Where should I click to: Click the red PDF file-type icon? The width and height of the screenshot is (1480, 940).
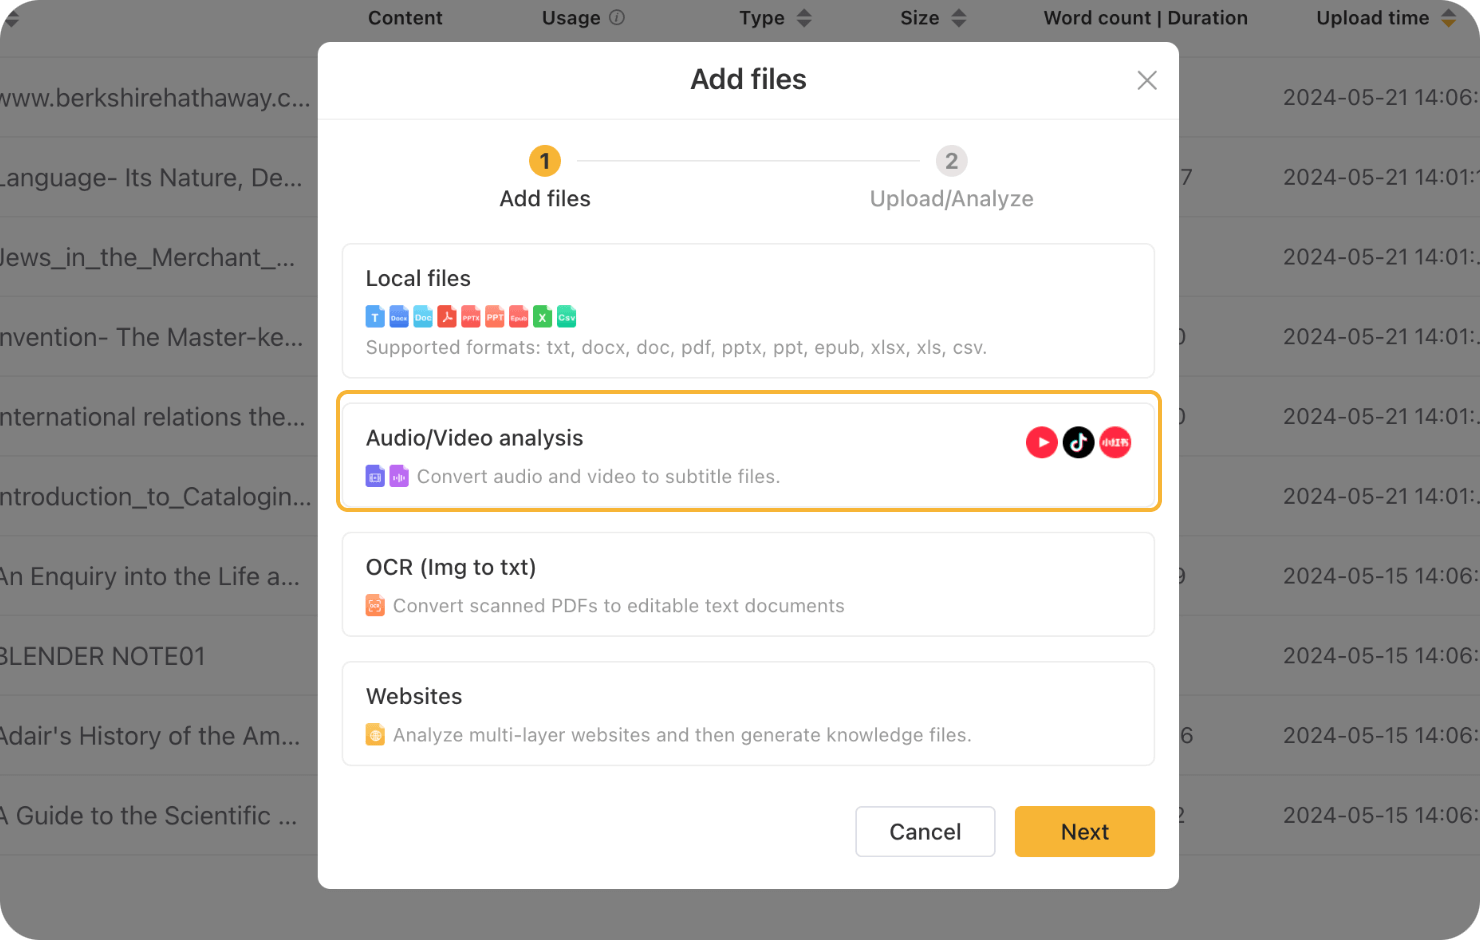pyautogui.click(x=447, y=317)
